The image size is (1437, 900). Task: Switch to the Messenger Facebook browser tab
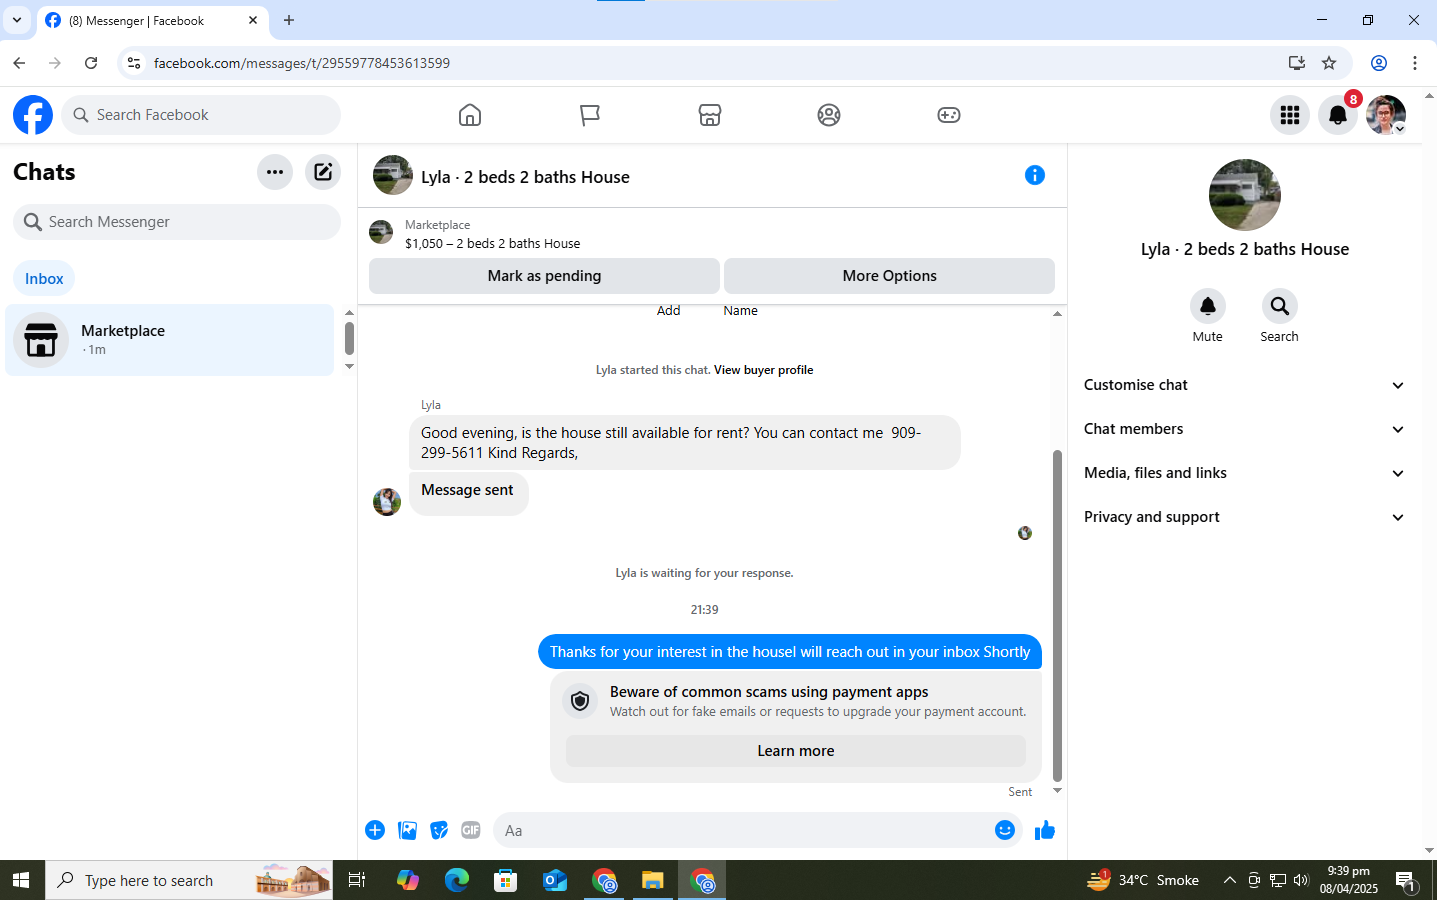tap(150, 20)
